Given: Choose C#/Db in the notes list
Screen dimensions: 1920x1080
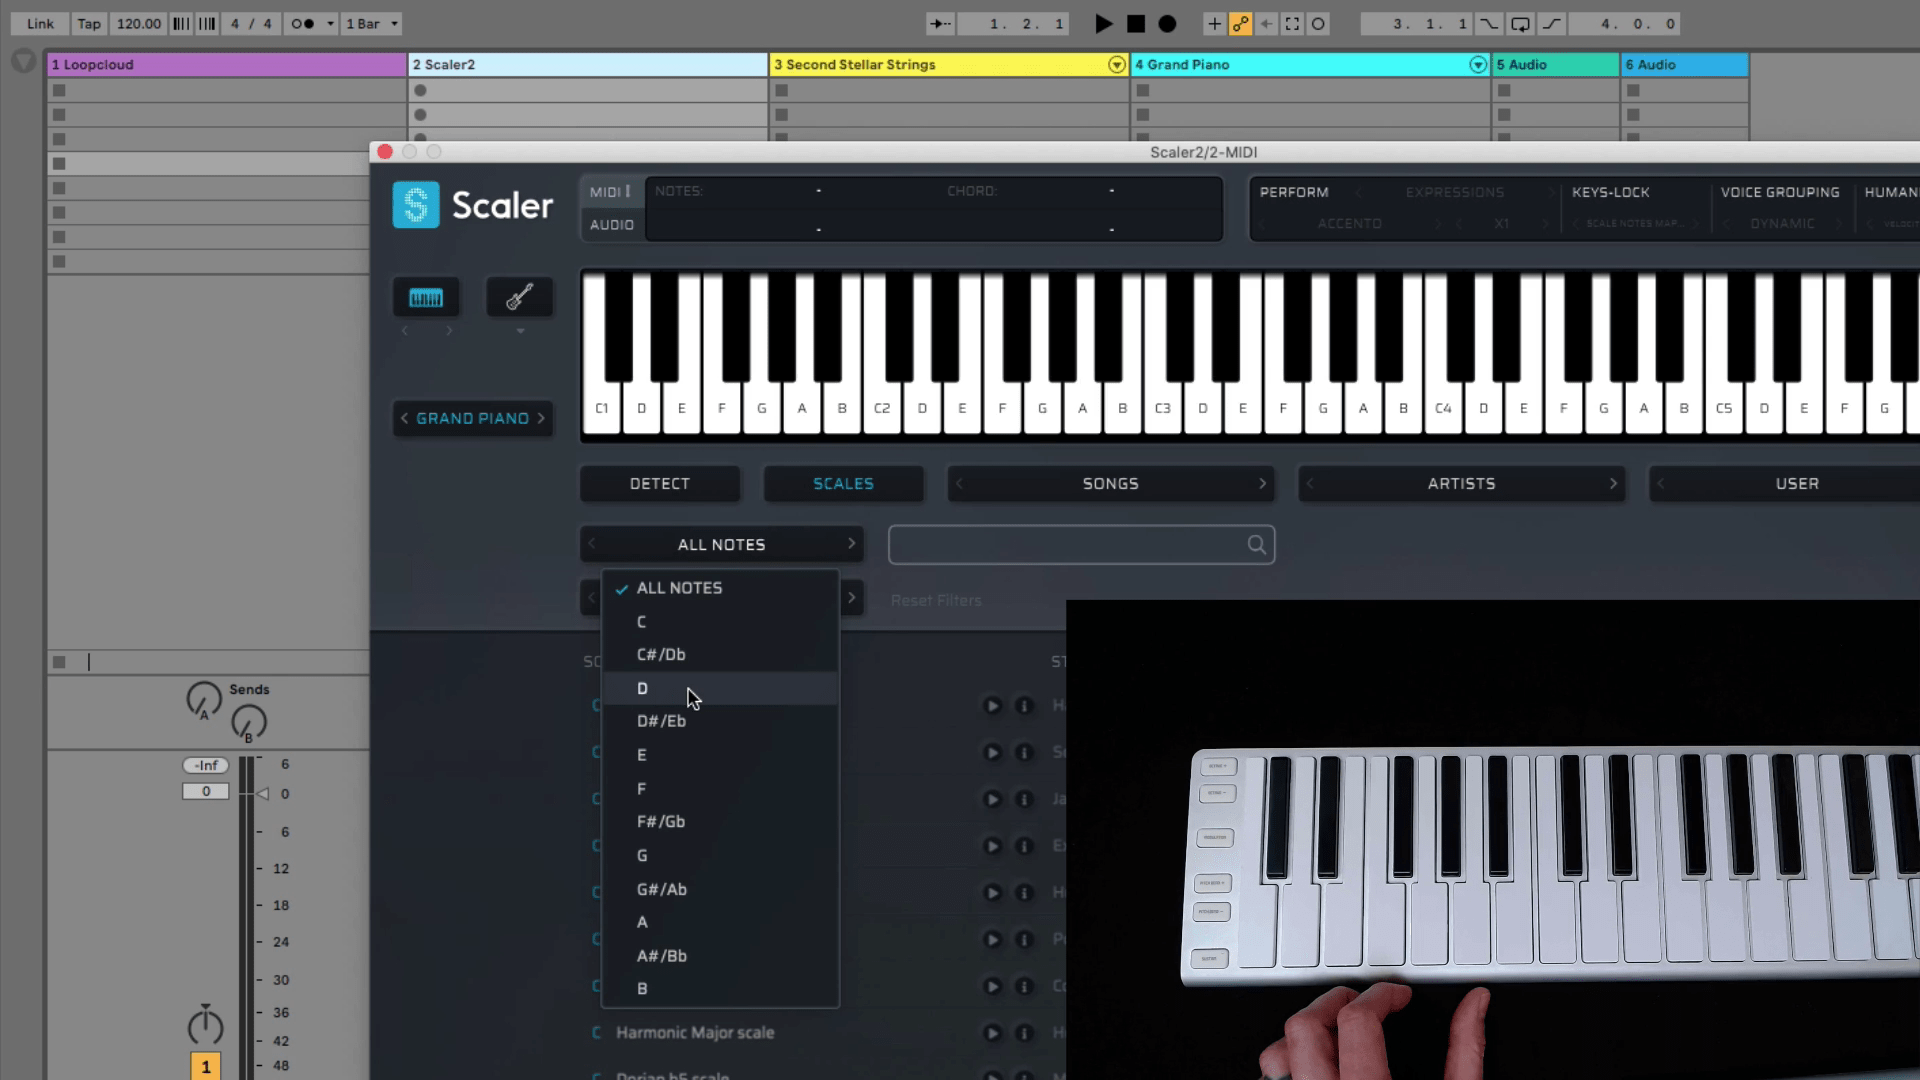Looking at the screenshot, I should pos(720,655).
